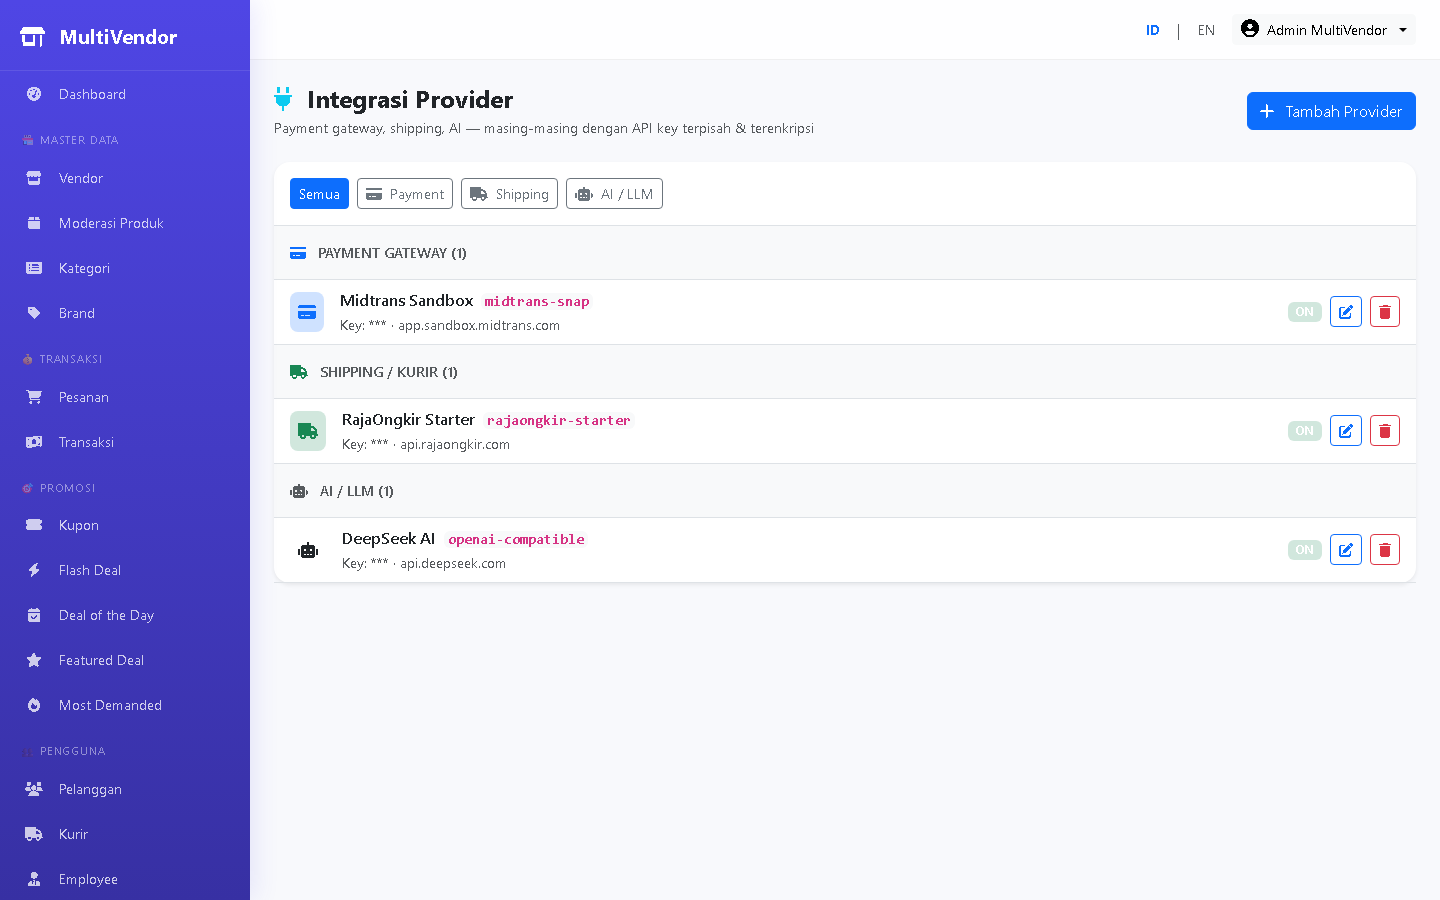This screenshot has height=900, width=1440.
Task: Delete the RajaOngkir Starter provider
Action: (1385, 431)
